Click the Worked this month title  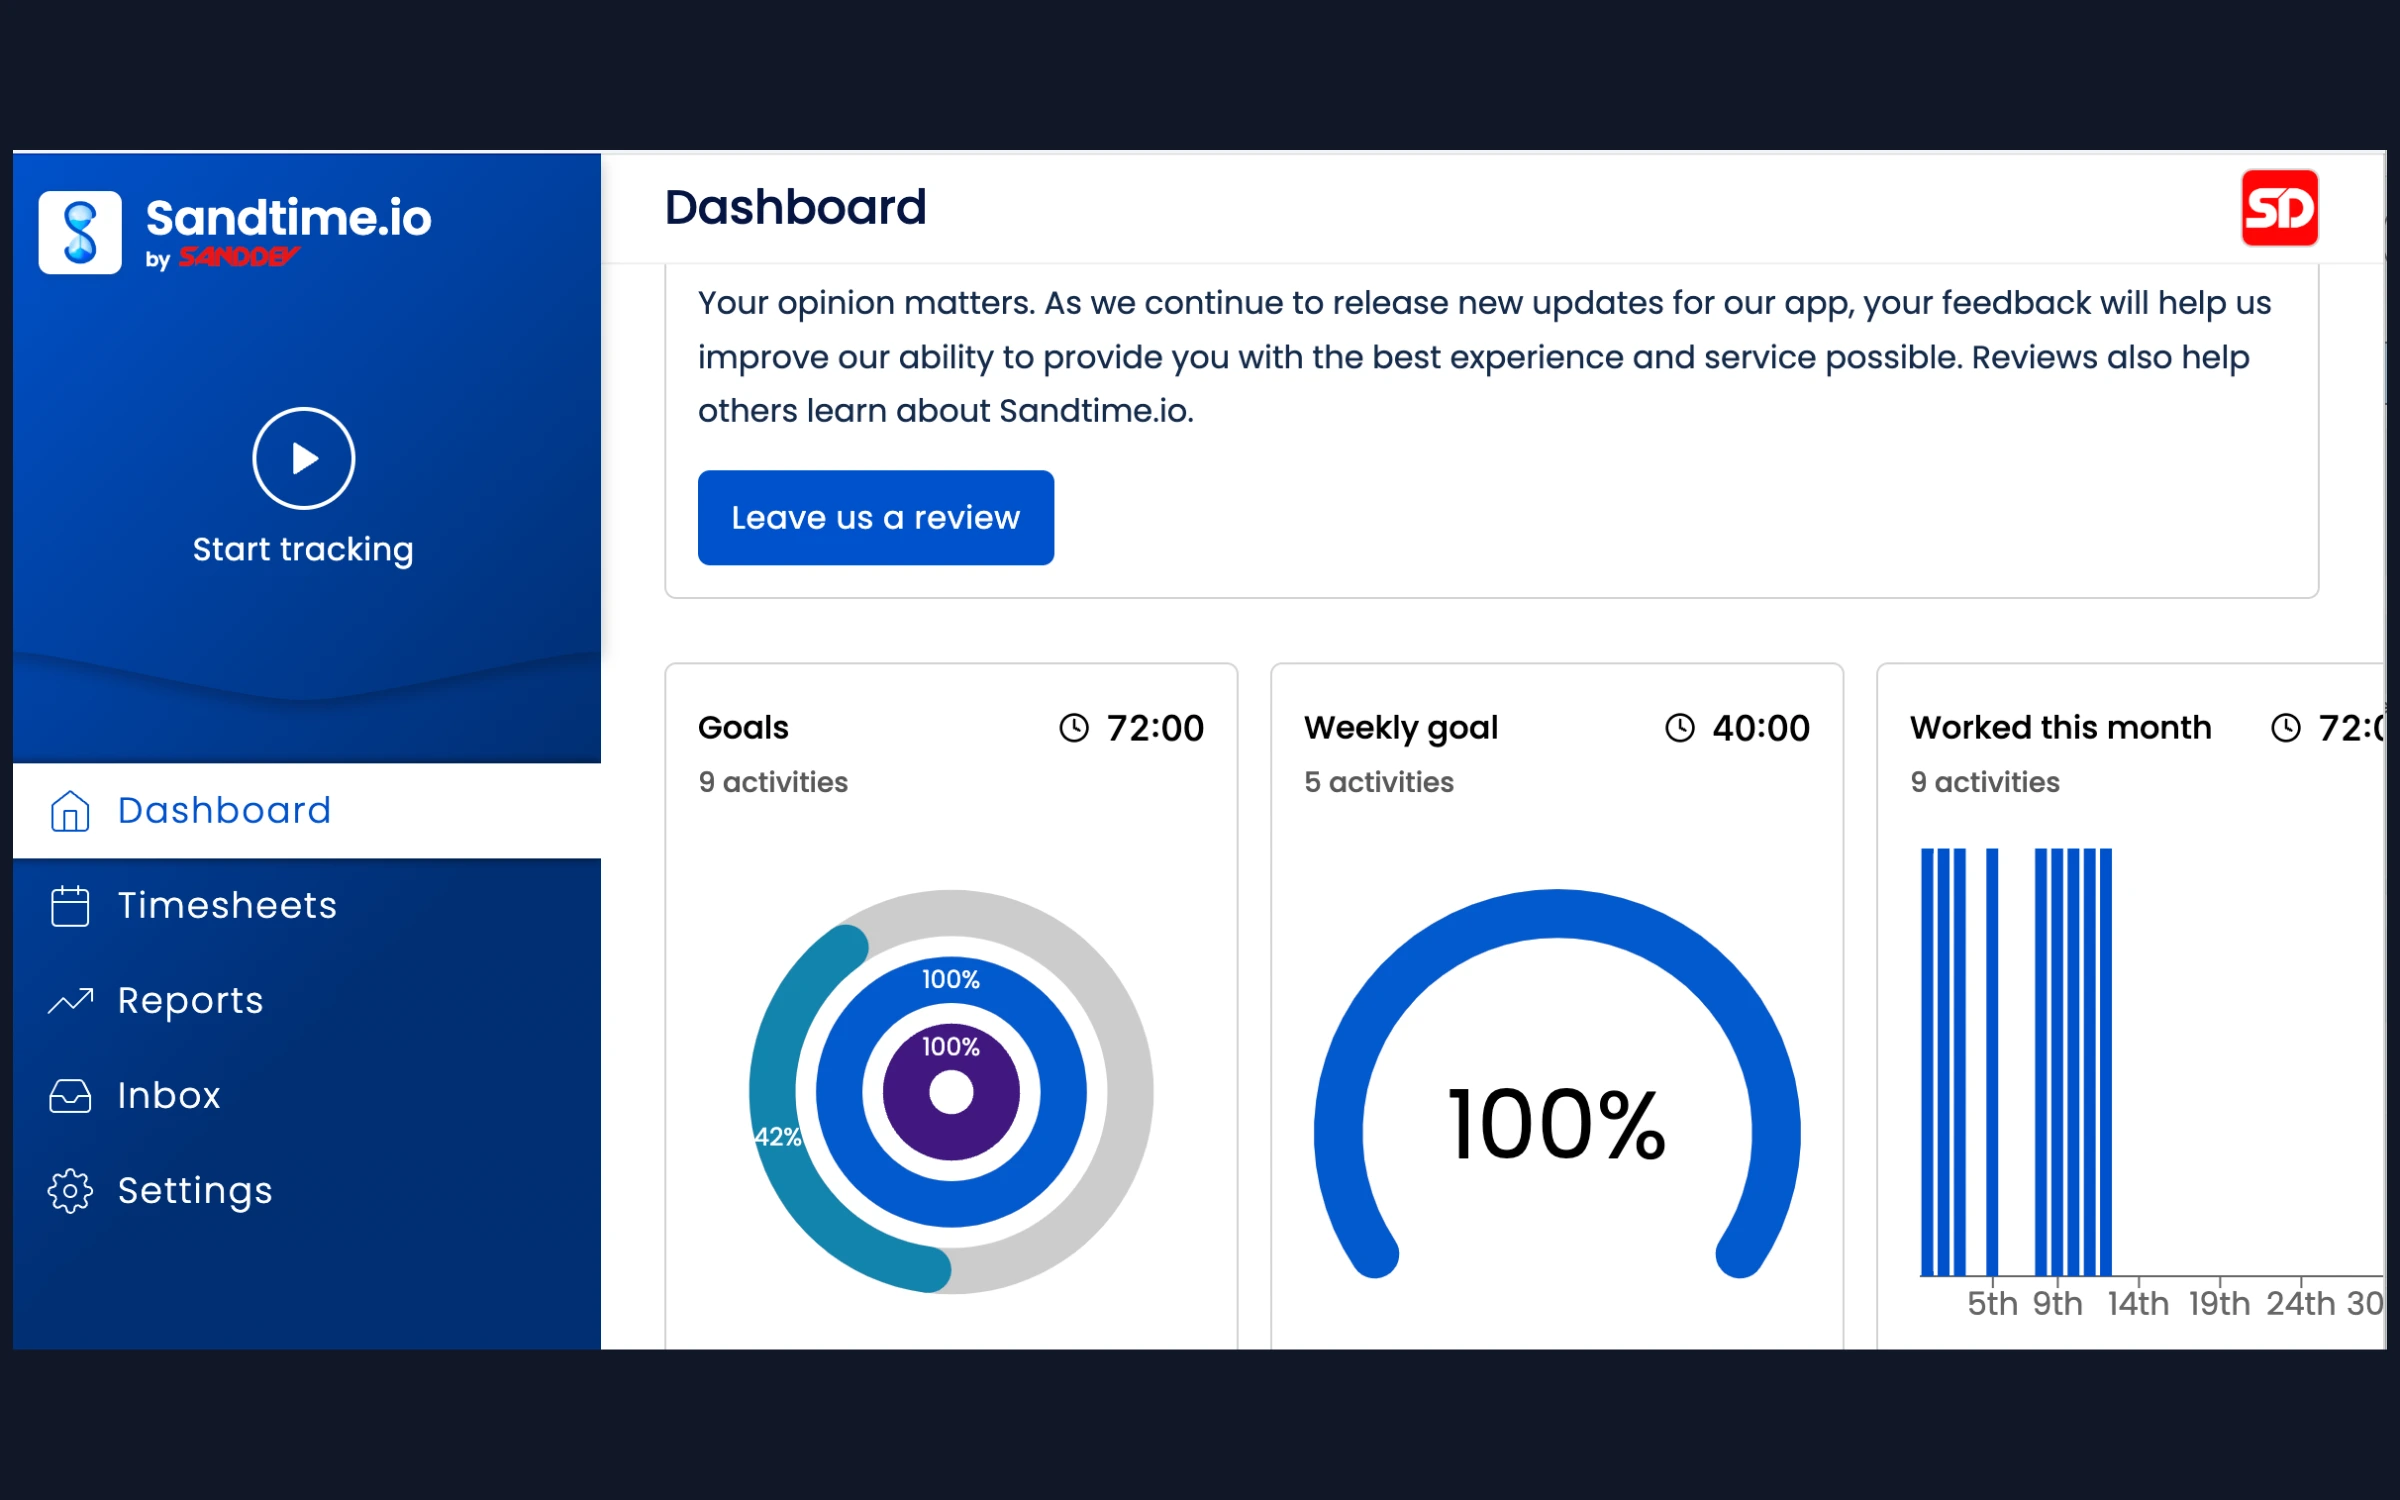pyautogui.click(x=2060, y=728)
